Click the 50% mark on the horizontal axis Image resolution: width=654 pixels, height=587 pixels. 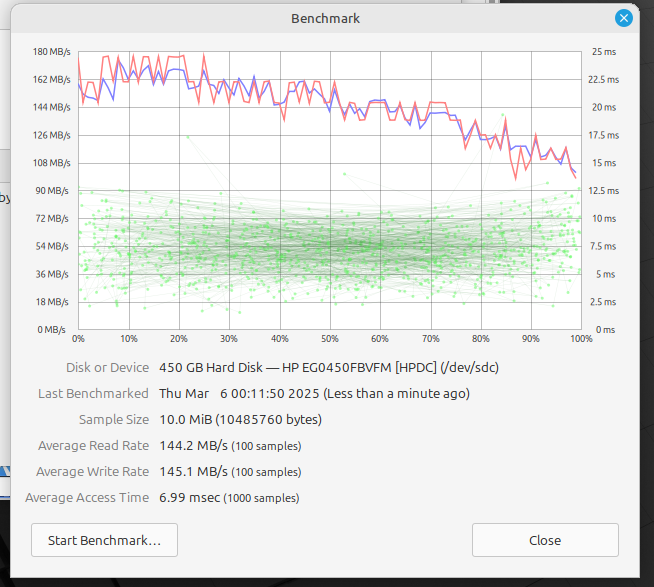click(330, 338)
